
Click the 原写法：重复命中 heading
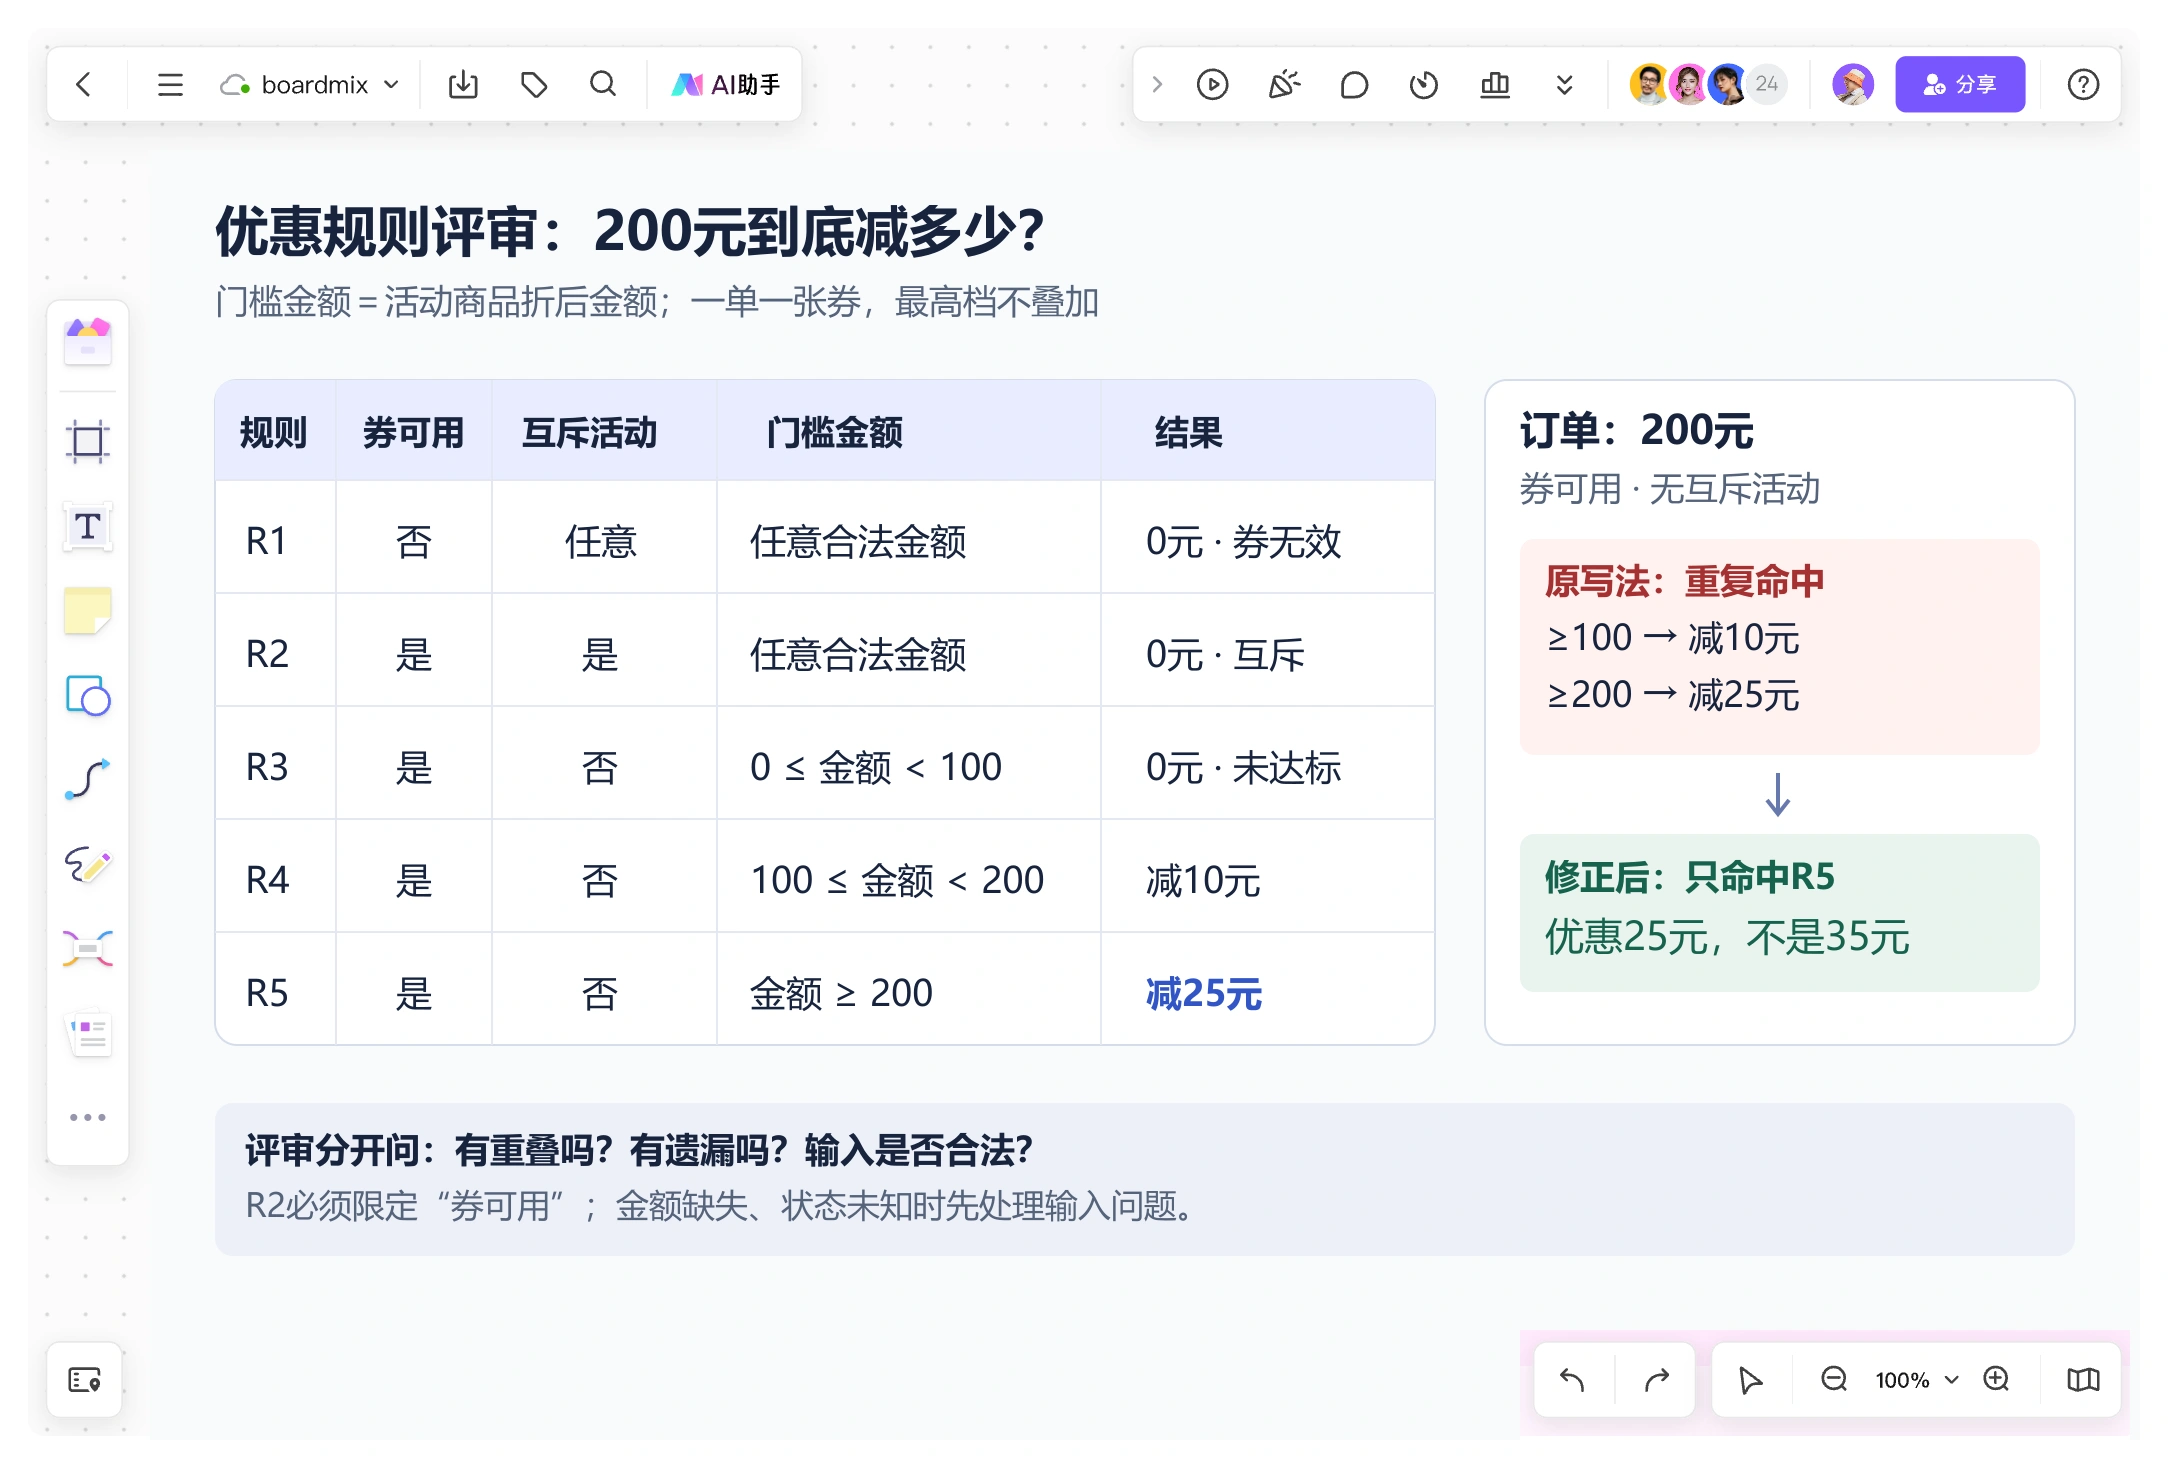pyautogui.click(x=1684, y=581)
